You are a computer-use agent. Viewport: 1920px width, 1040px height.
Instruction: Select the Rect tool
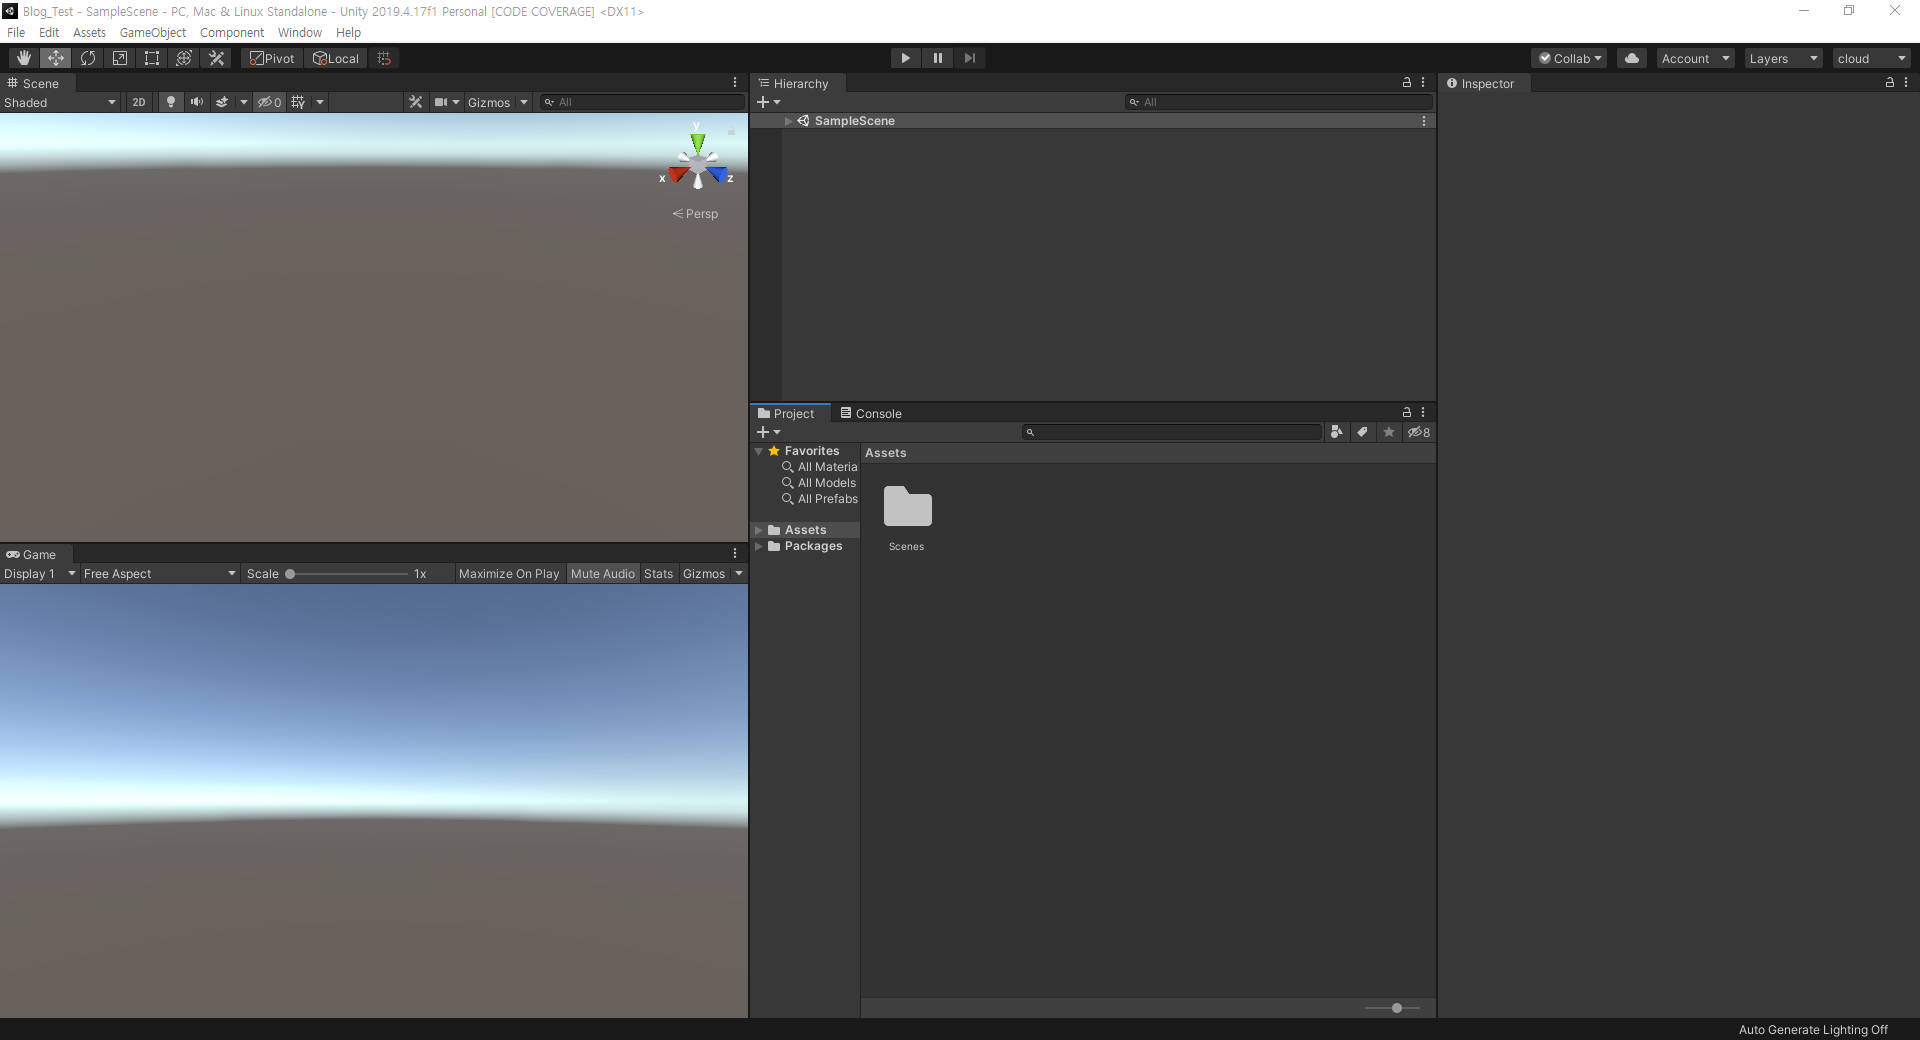(152, 58)
